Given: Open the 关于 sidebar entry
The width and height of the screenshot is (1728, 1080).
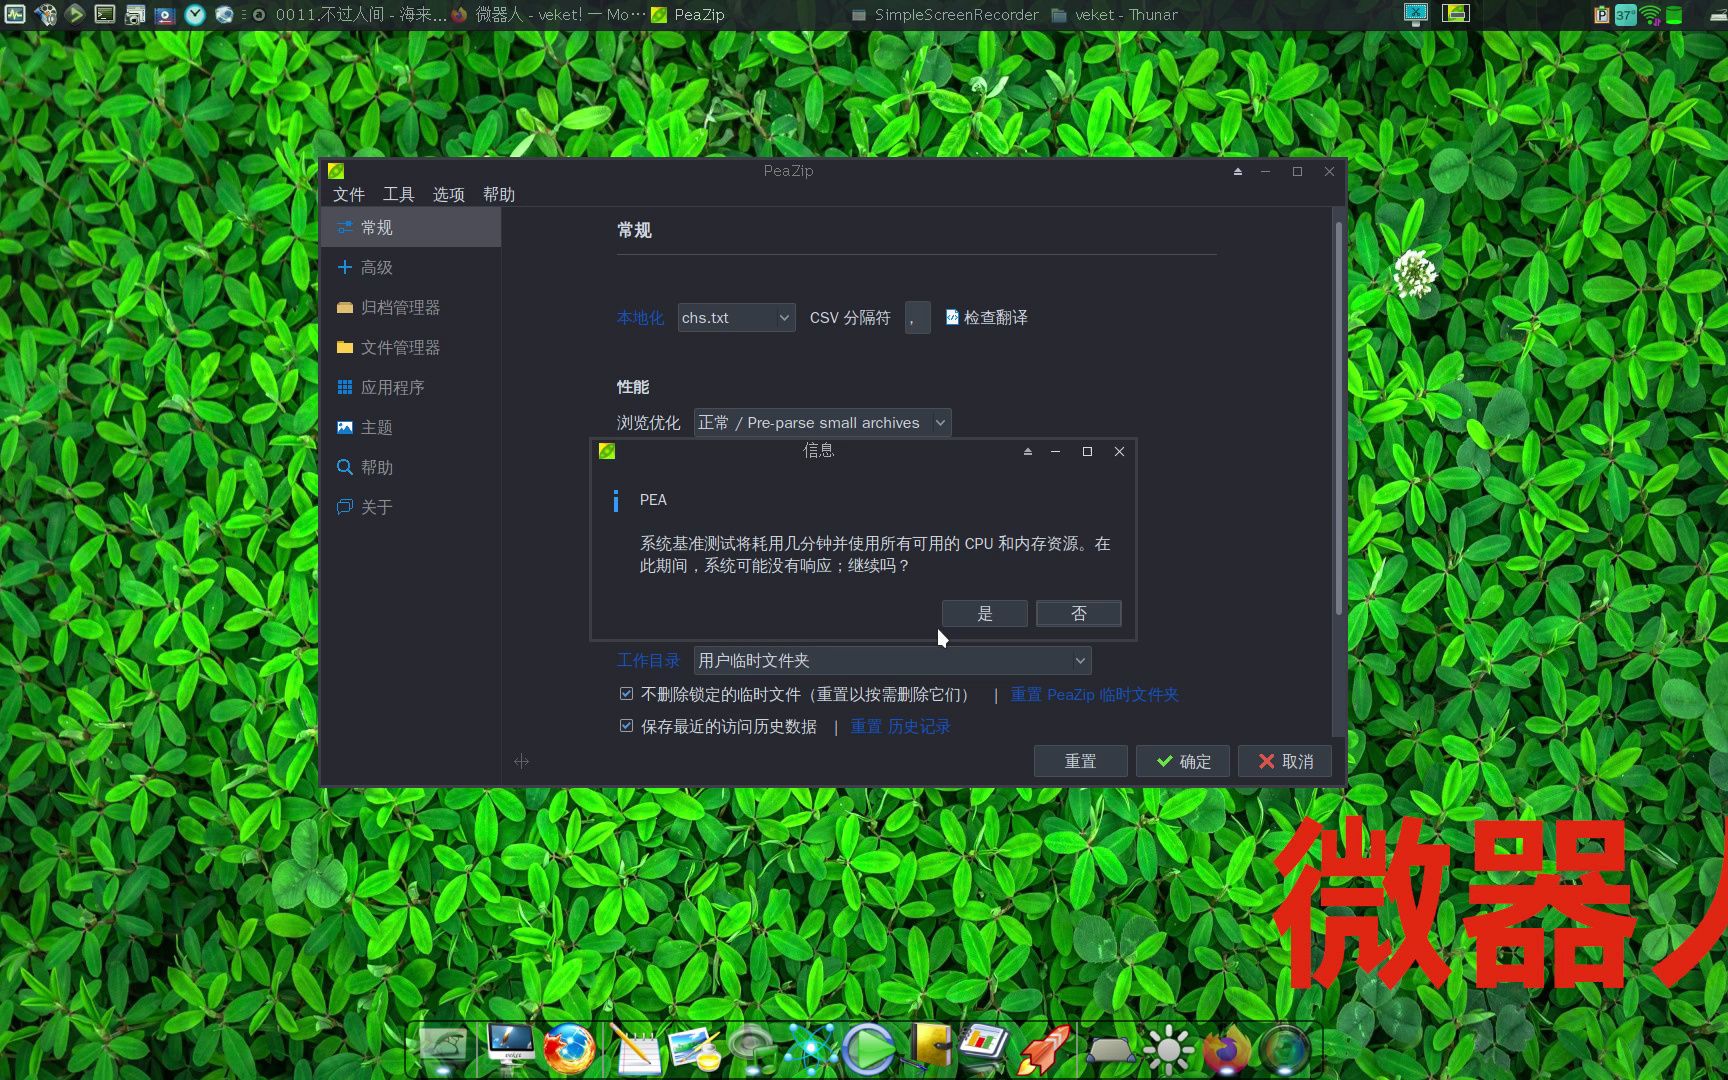Looking at the screenshot, I should point(411,508).
